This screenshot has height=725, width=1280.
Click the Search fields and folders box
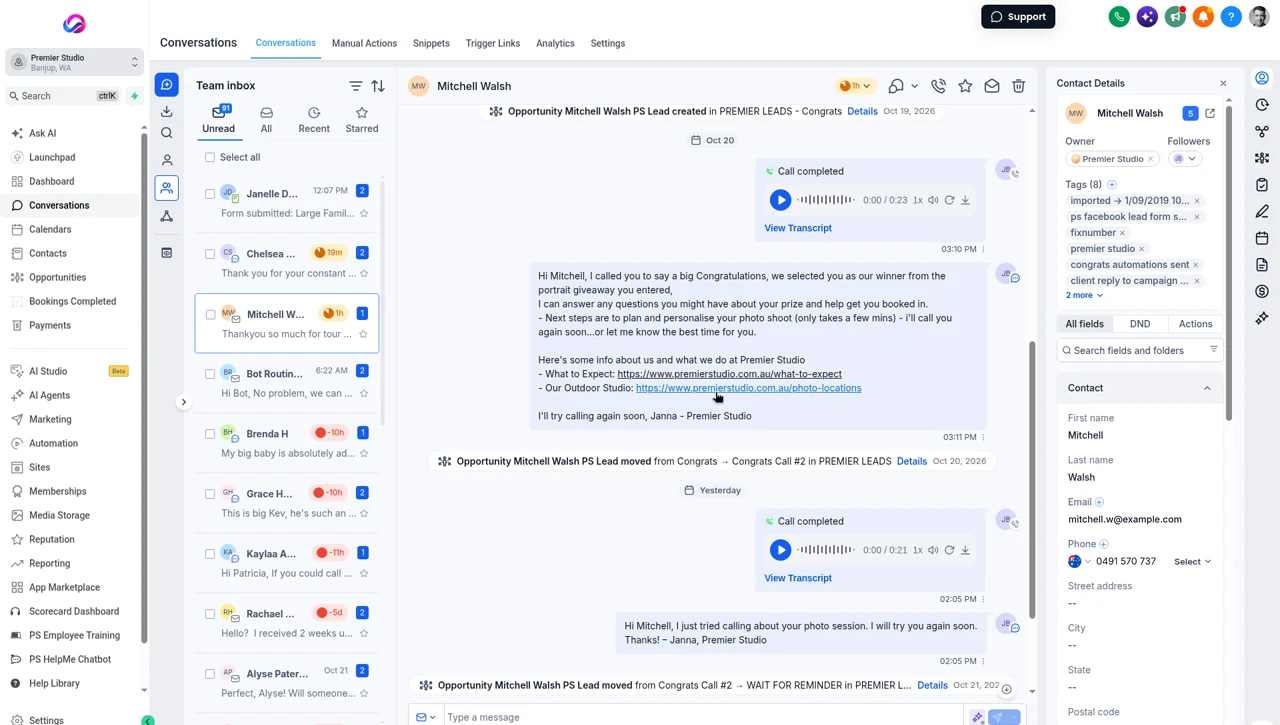point(1140,351)
